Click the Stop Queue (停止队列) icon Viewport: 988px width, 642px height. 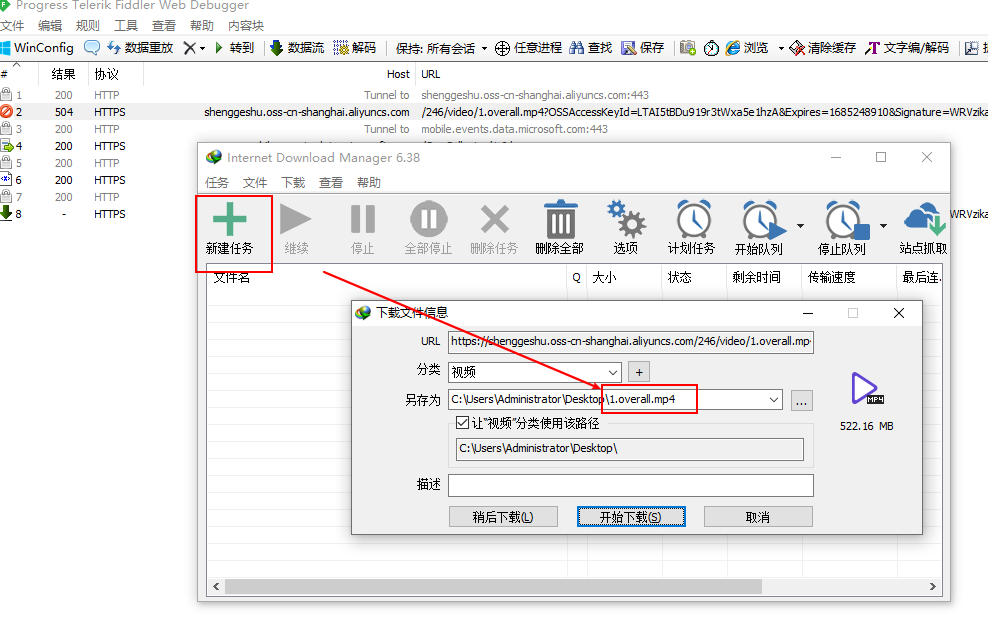pyautogui.click(x=846, y=219)
